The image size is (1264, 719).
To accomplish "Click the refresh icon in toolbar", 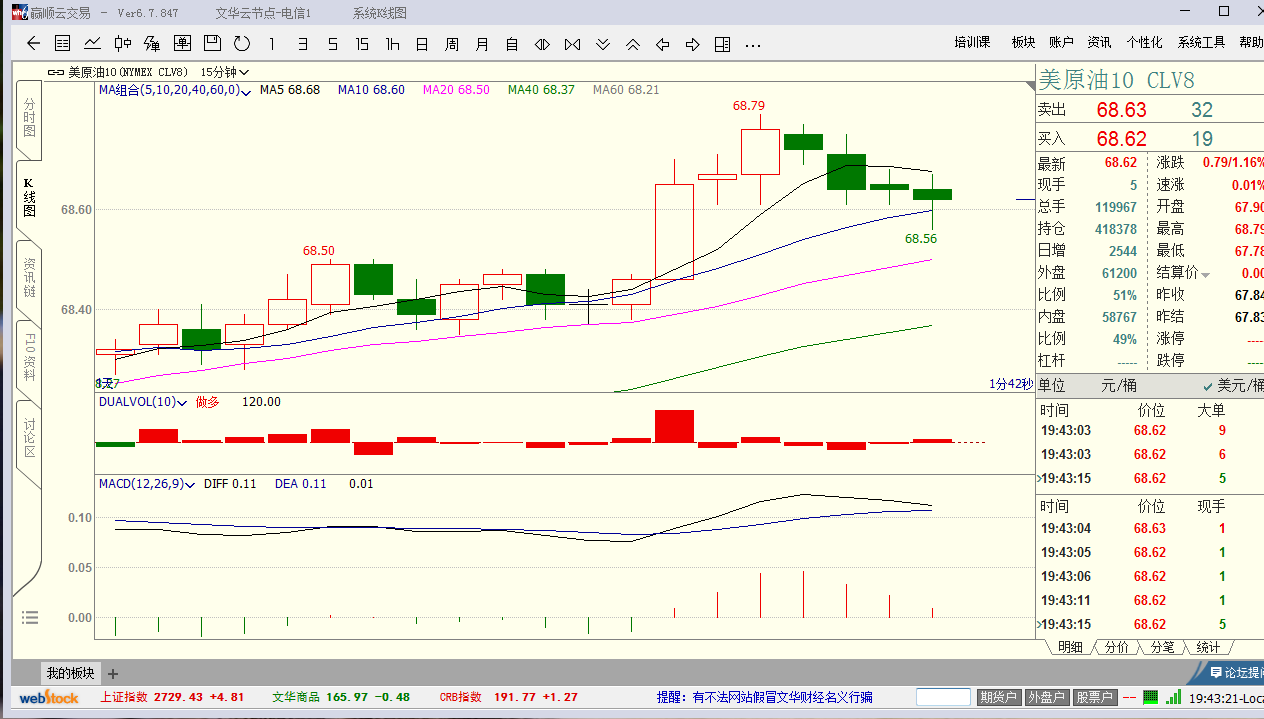I will tap(241, 44).
